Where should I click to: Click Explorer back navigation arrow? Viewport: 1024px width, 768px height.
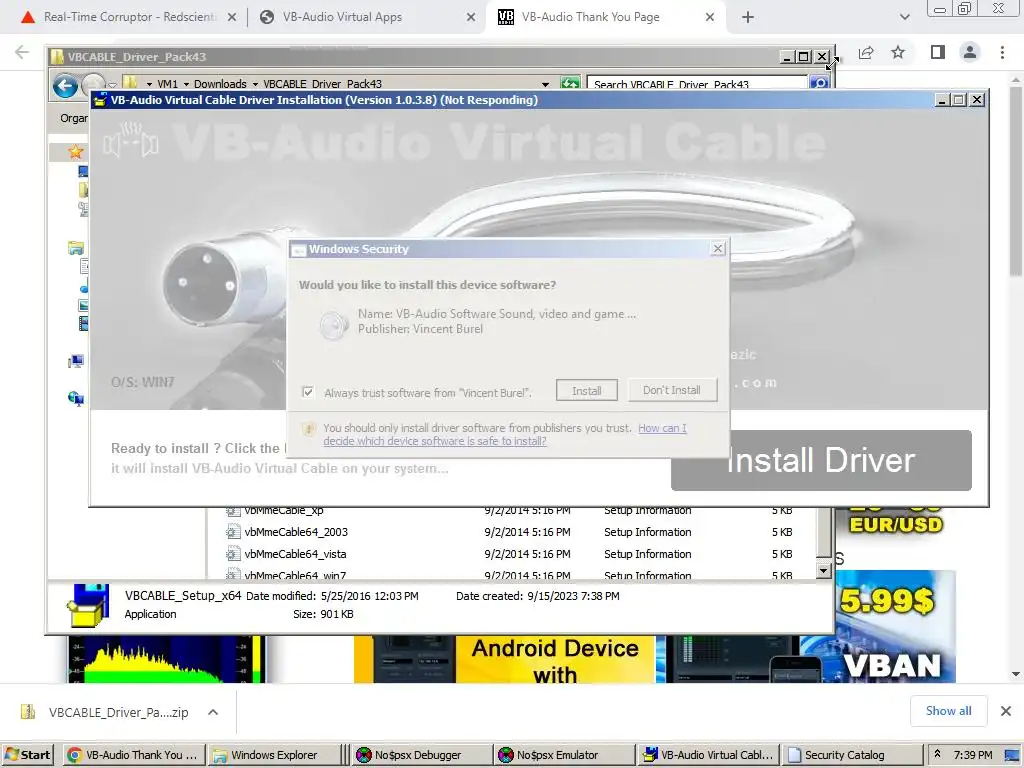coord(65,86)
